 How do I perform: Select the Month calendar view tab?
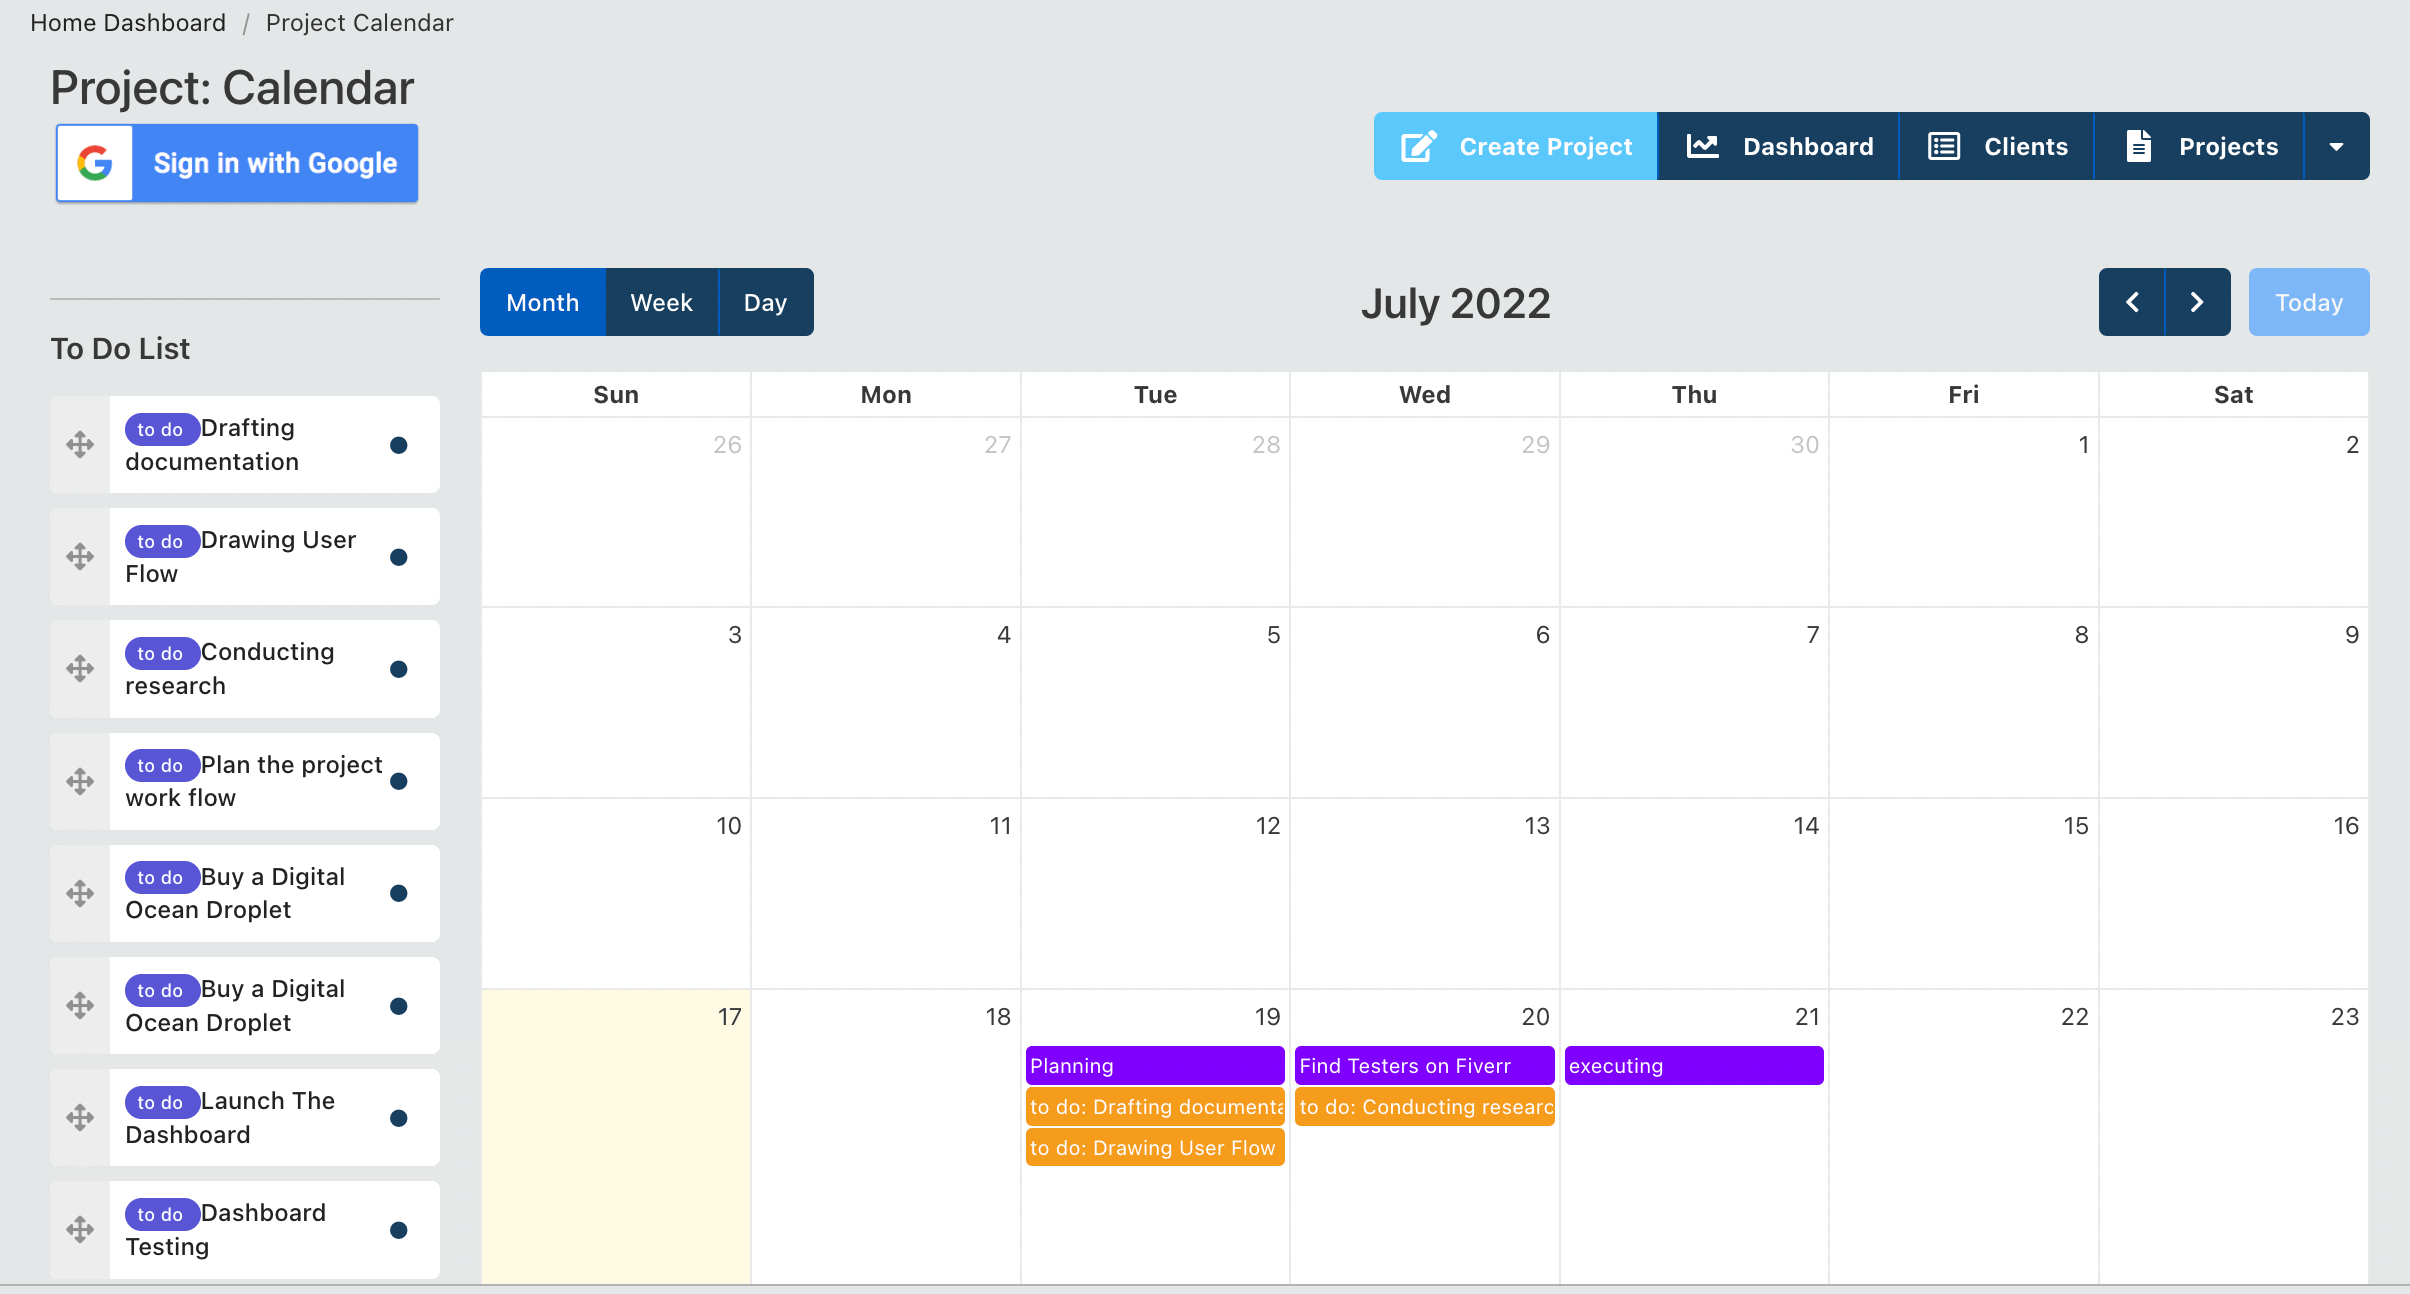coord(544,301)
